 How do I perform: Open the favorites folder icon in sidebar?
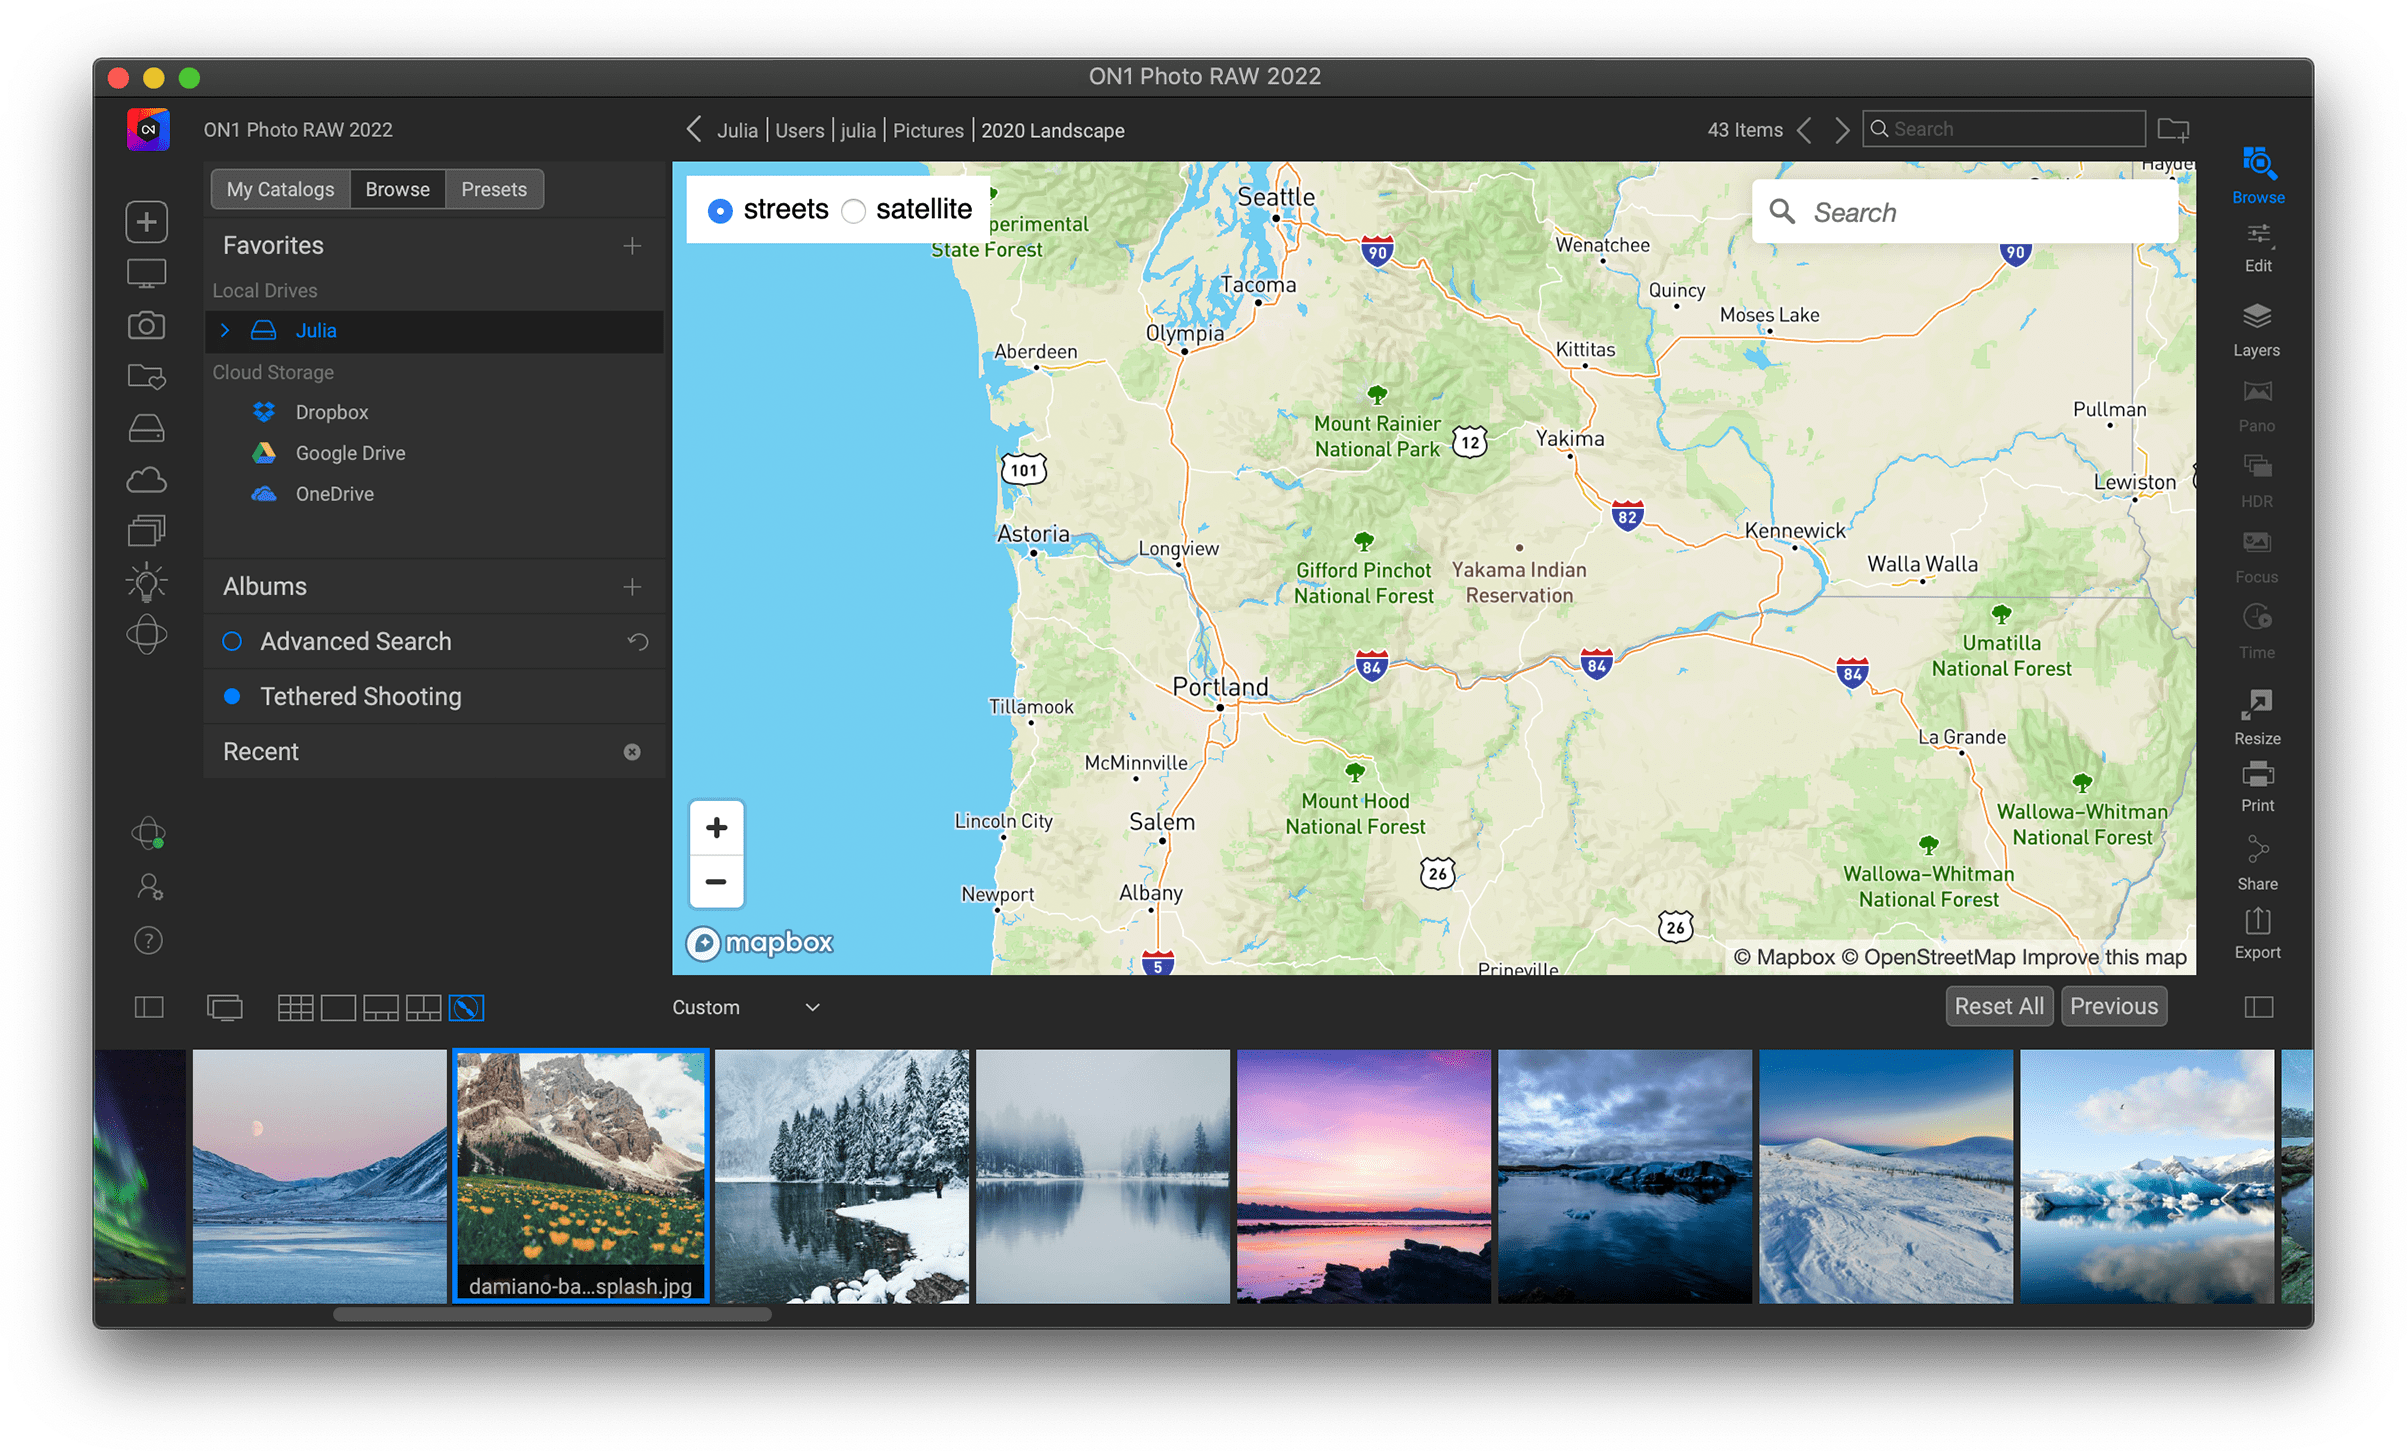pyautogui.click(x=146, y=377)
